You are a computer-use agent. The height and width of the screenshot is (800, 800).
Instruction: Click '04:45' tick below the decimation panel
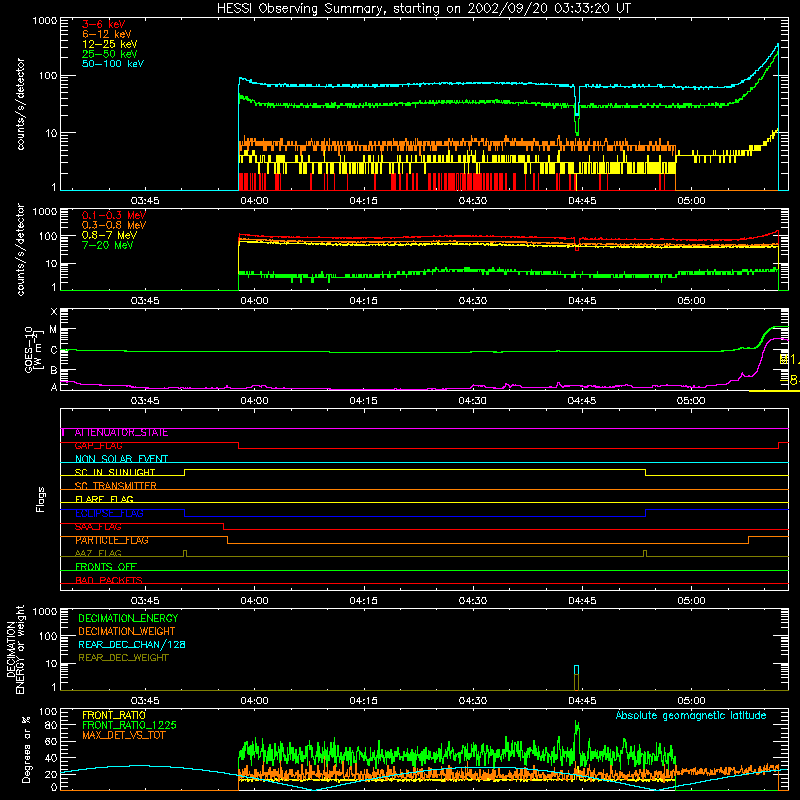coord(582,701)
